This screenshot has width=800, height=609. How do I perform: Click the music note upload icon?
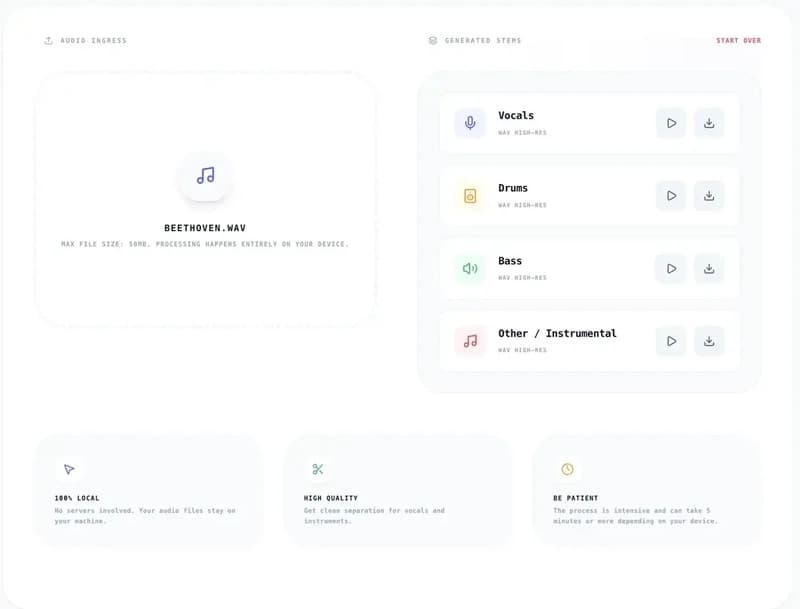tap(206, 176)
